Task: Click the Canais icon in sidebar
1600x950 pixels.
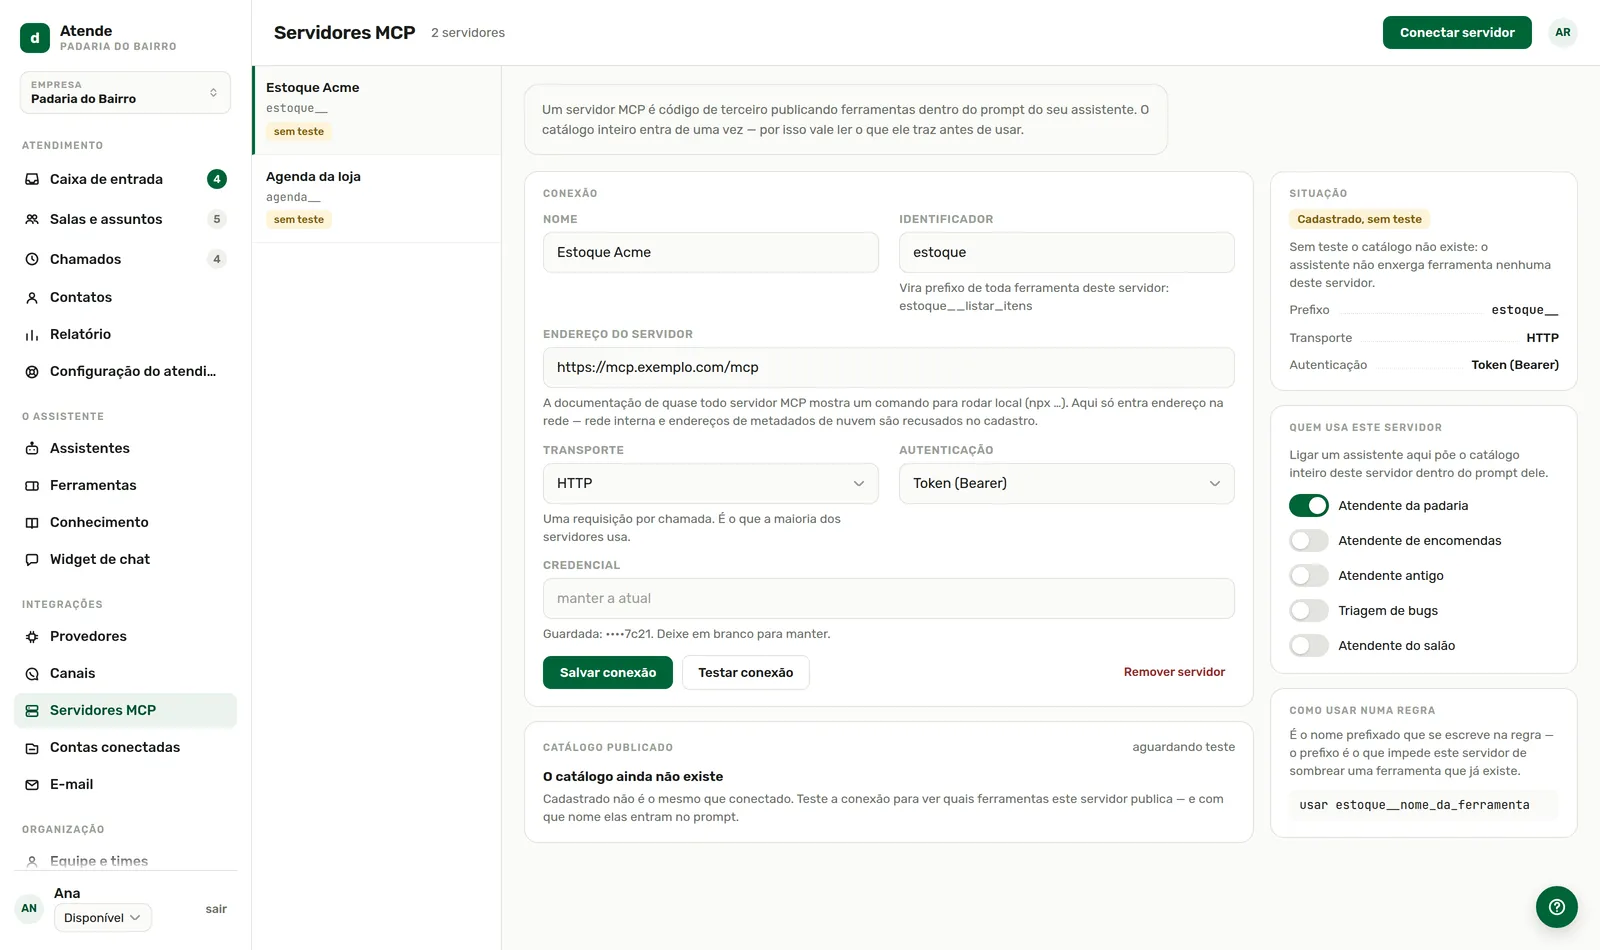Action: tap(32, 673)
